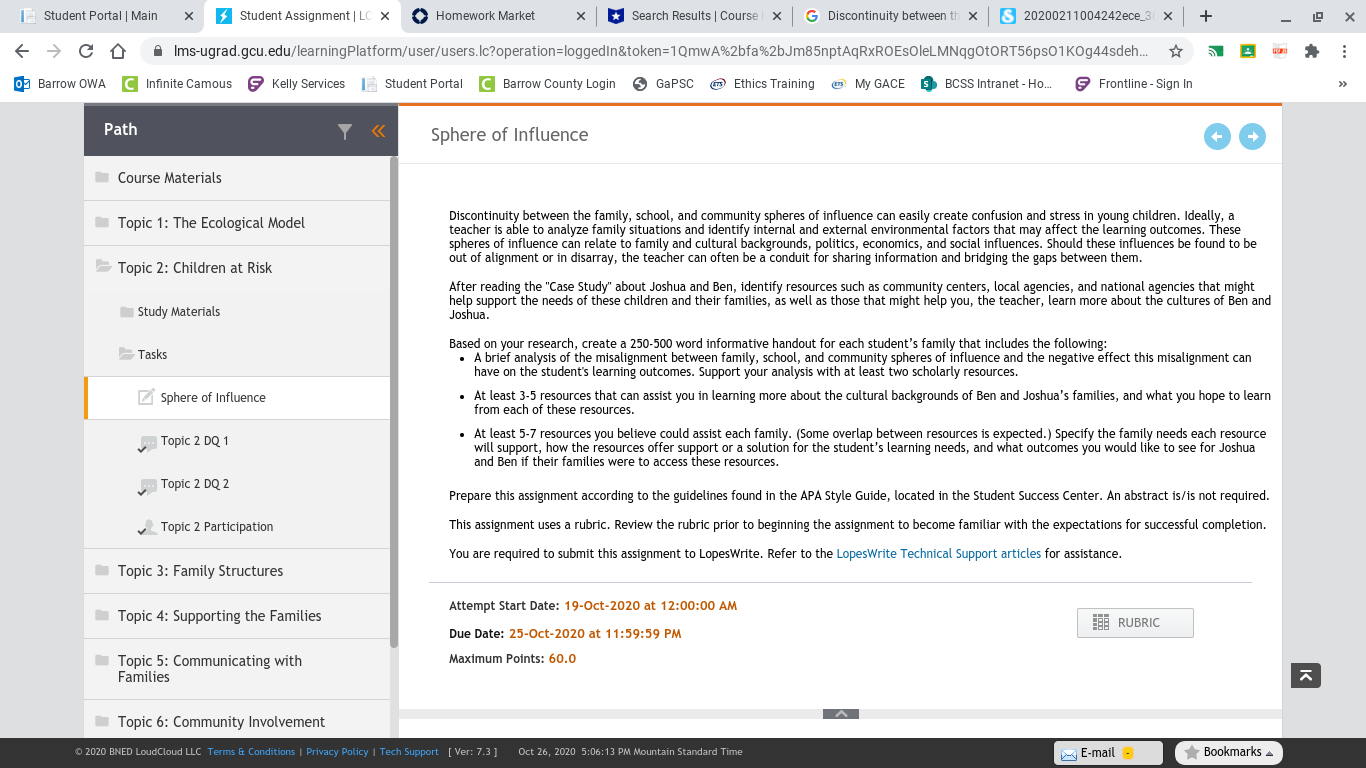
Task: Expand Topic 1: The Ecological Model
Action: click(x=237, y=223)
